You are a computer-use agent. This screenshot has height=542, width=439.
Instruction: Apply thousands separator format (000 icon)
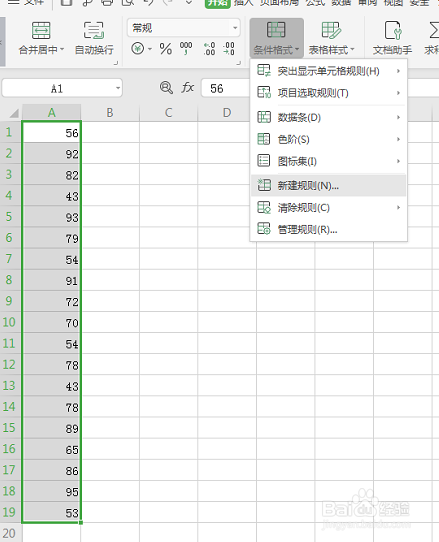(186, 49)
